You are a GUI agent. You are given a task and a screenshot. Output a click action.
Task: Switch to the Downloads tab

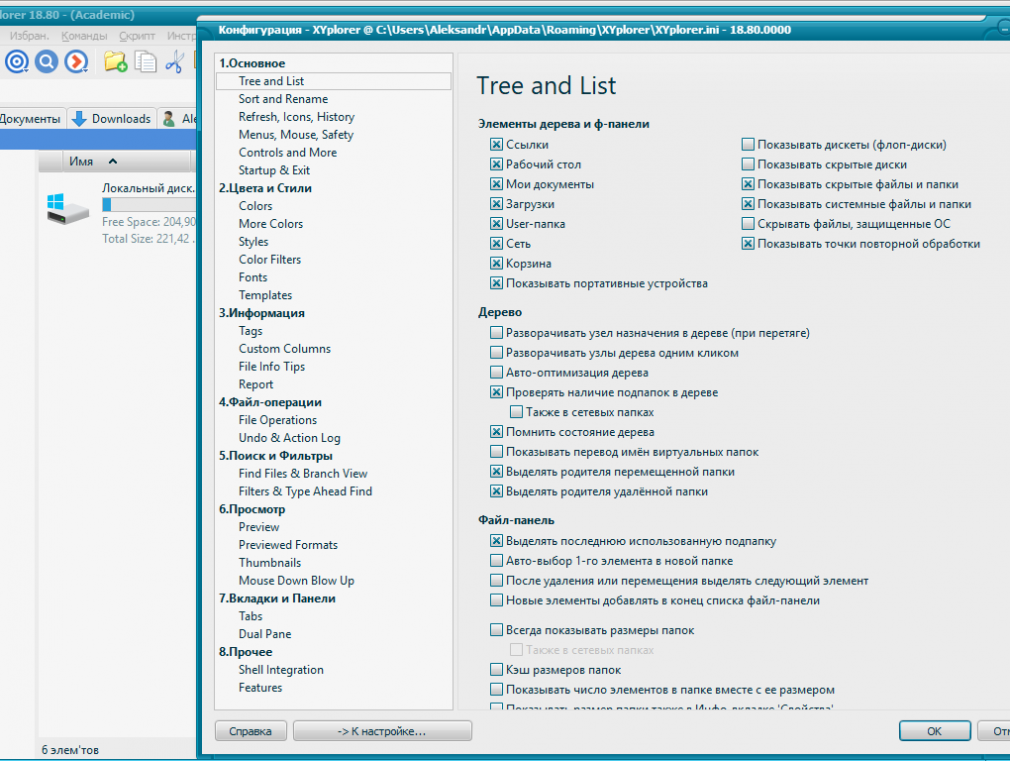point(112,119)
